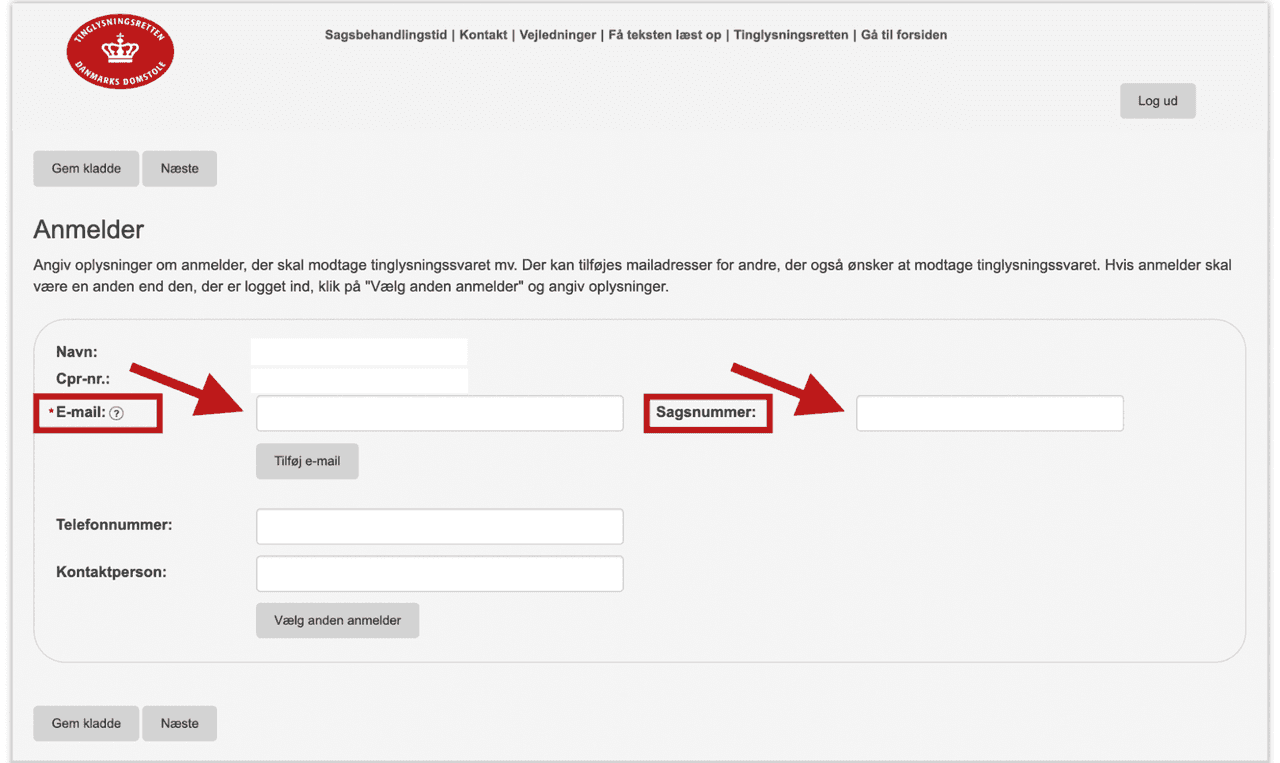Click into the Telefonnummer field
The width and height of the screenshot is (1280, 763).
(x=439, y=526)
